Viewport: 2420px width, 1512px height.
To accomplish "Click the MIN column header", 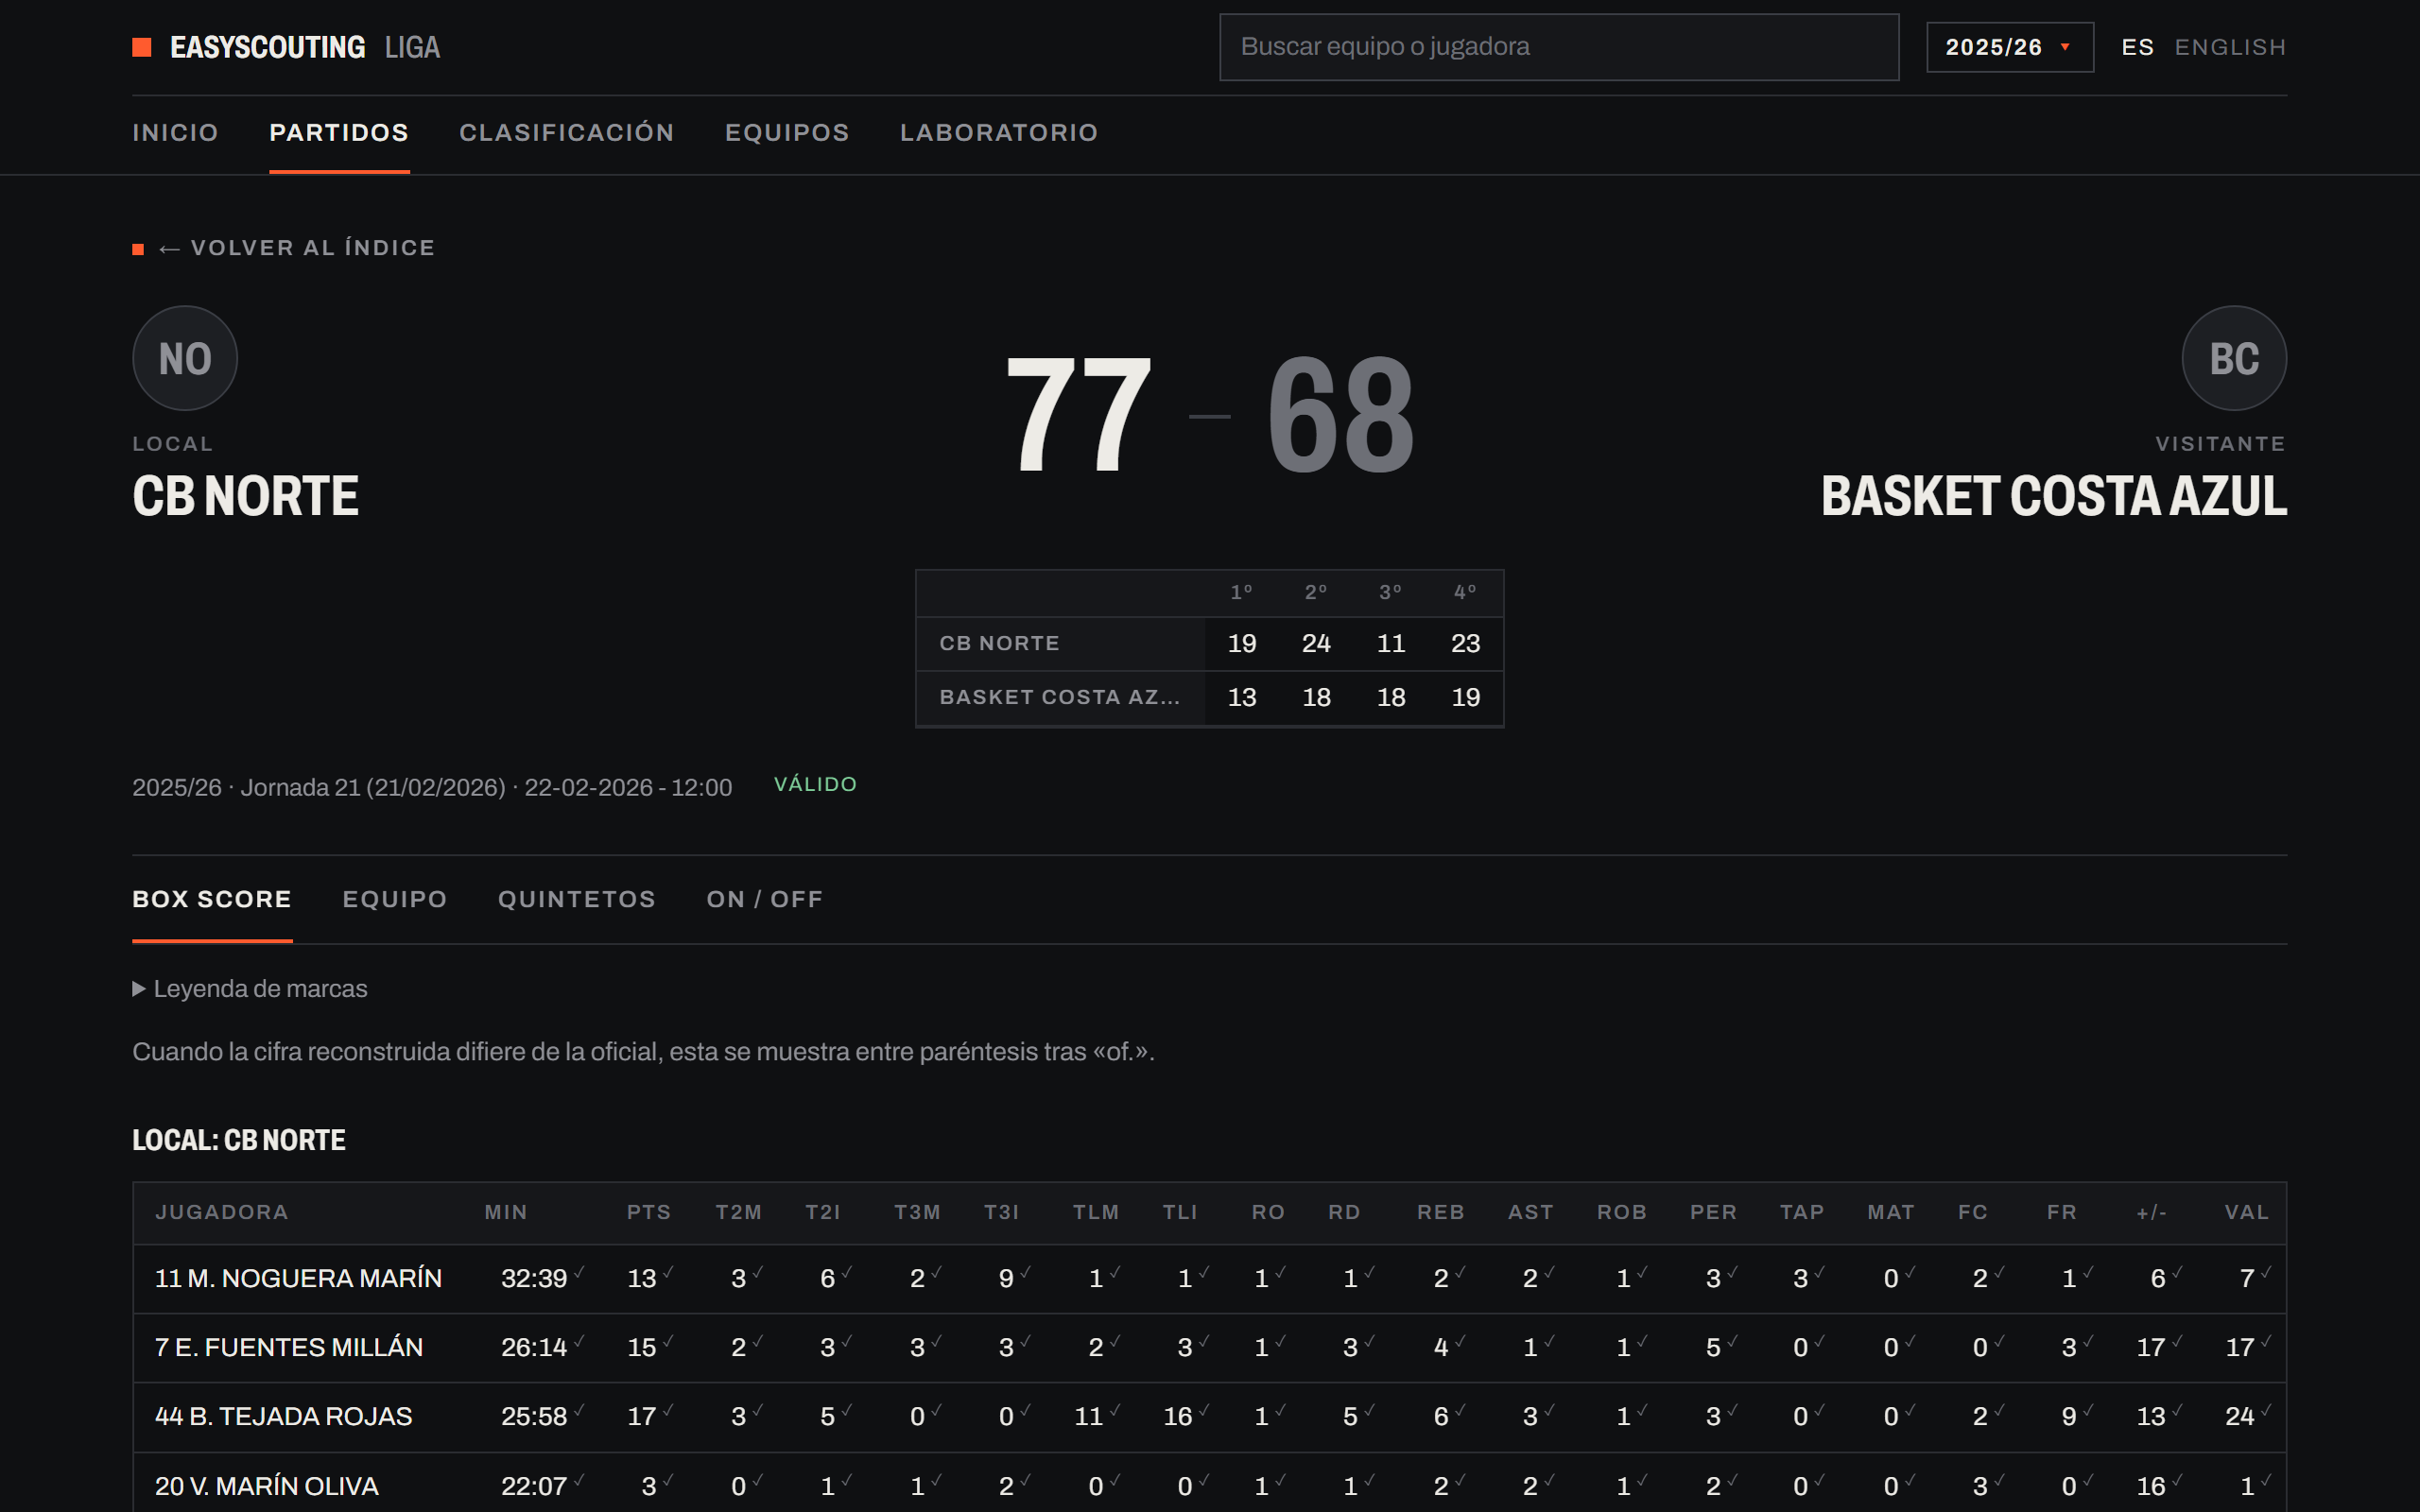I will coord(506,1212).
